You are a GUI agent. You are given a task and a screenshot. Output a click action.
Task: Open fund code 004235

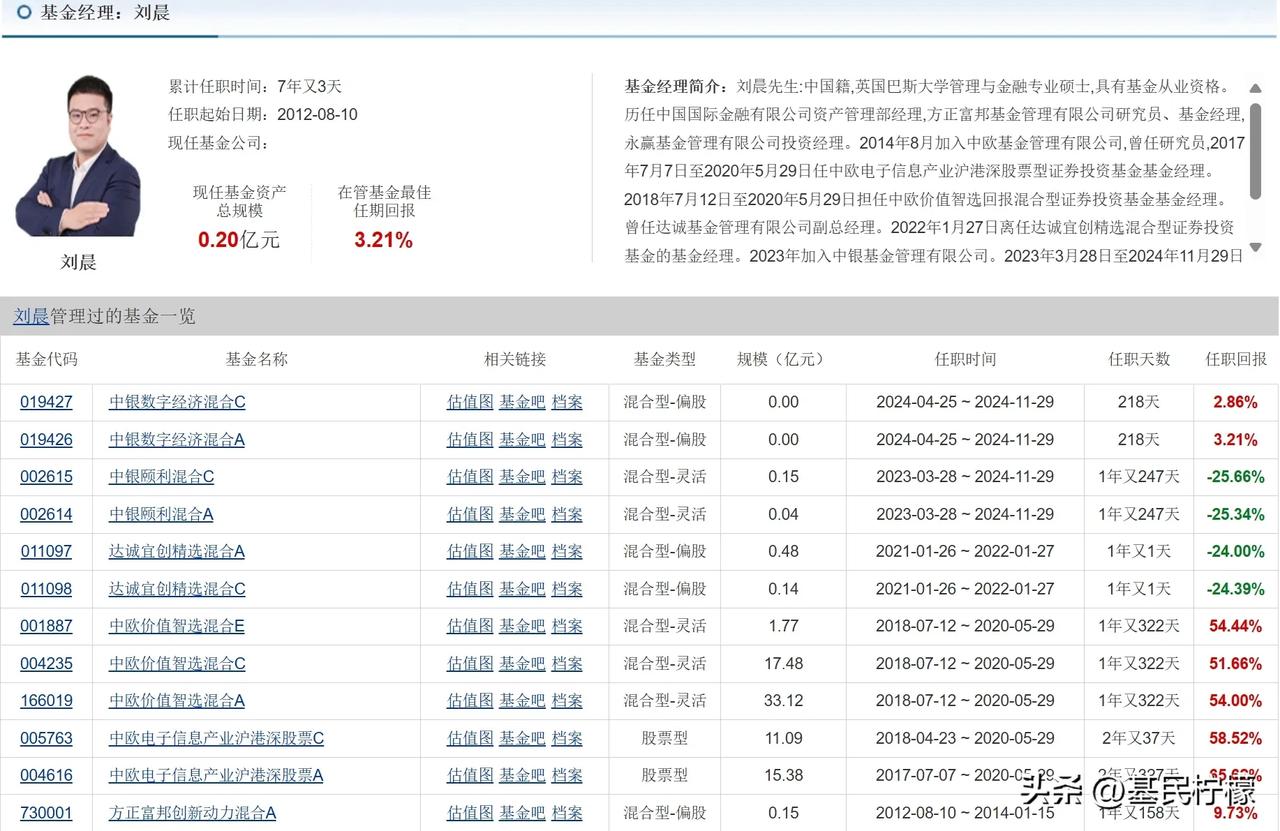[x=46, y=663]
